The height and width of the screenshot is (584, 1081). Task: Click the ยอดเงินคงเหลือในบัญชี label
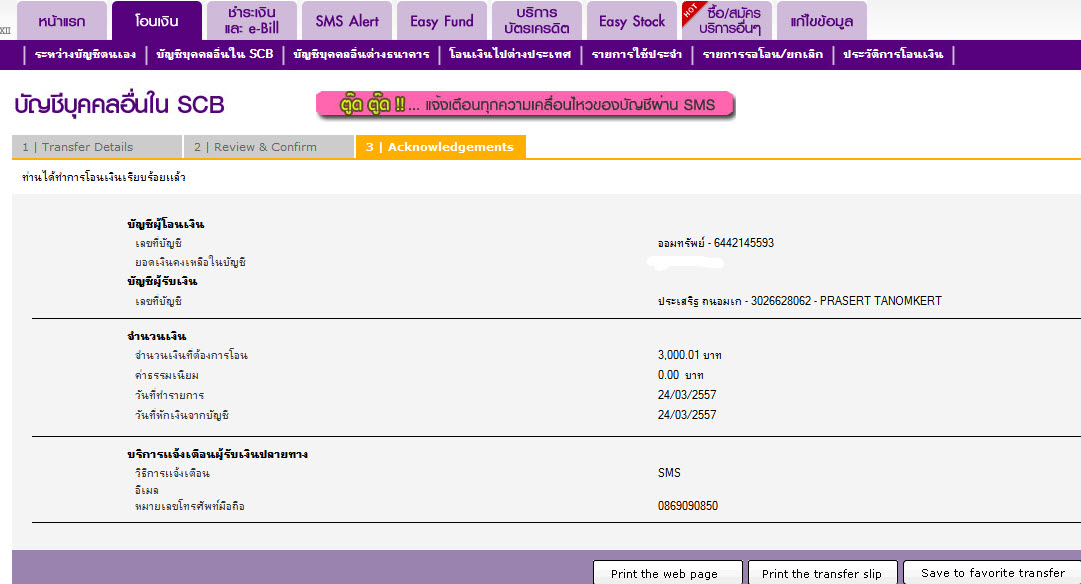pyautogui.click(x=190, y=262)
